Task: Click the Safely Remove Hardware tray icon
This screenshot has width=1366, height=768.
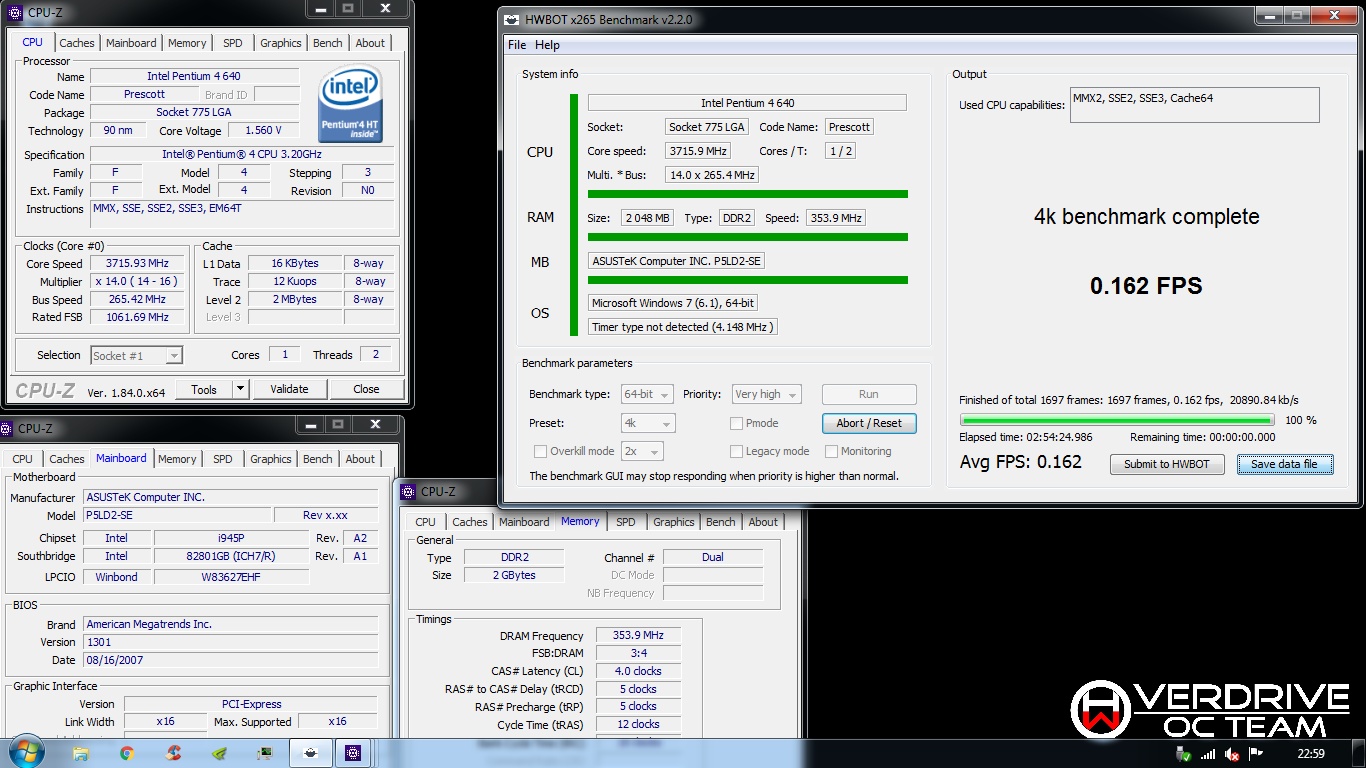Action: pyautogui.click(x=1184, y=754)
